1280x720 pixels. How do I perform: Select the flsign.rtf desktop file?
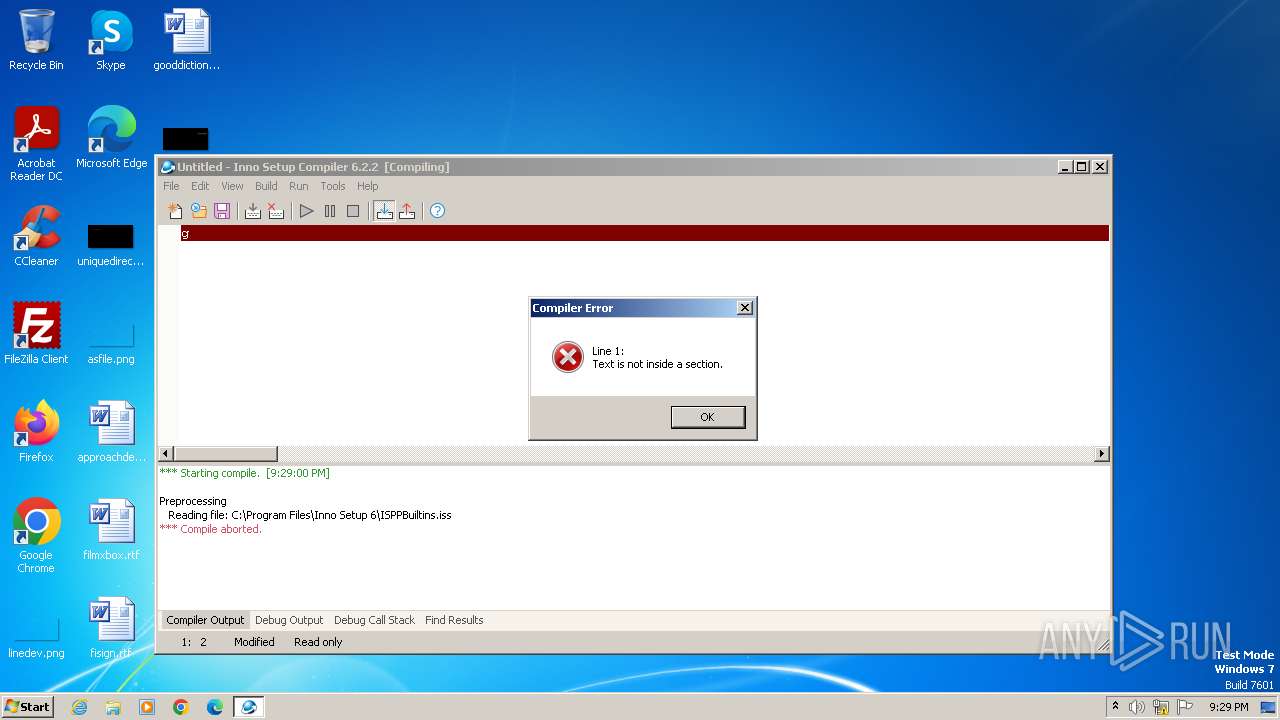pyautogui.click(x=111, y=628)
